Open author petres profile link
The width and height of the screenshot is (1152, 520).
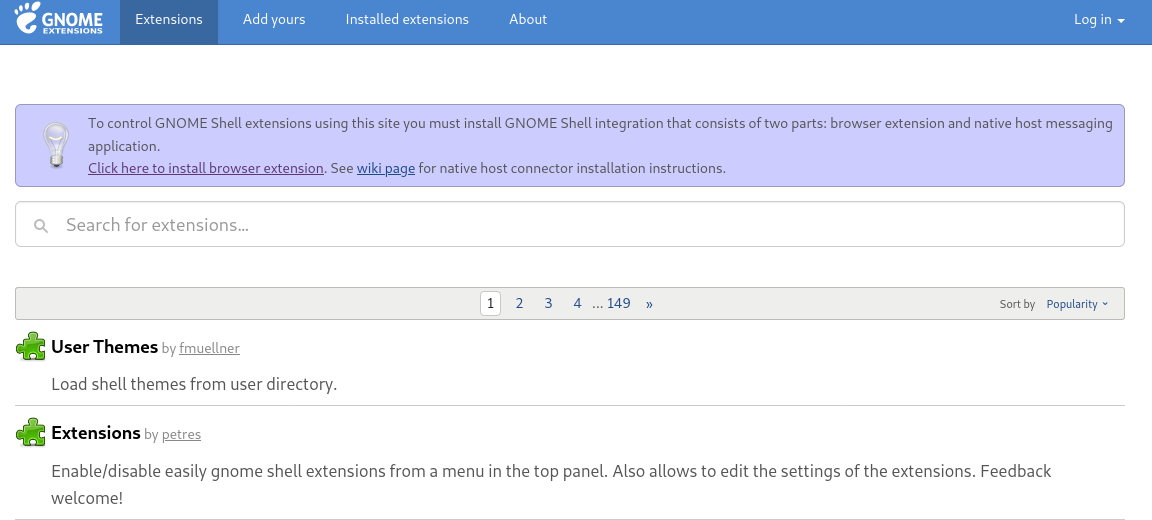pyautogui.click(x=181, y=434)
